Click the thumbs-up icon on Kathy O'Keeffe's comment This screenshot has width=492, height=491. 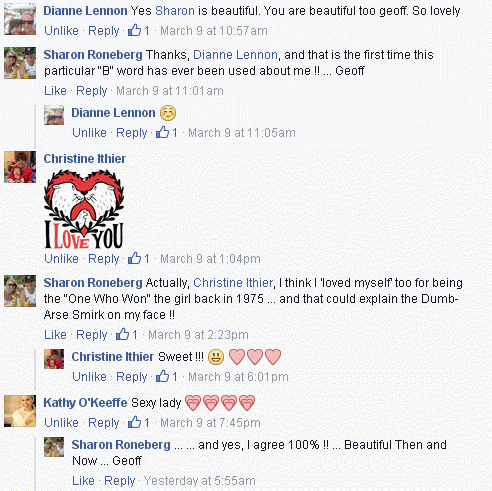pos(135,422)
